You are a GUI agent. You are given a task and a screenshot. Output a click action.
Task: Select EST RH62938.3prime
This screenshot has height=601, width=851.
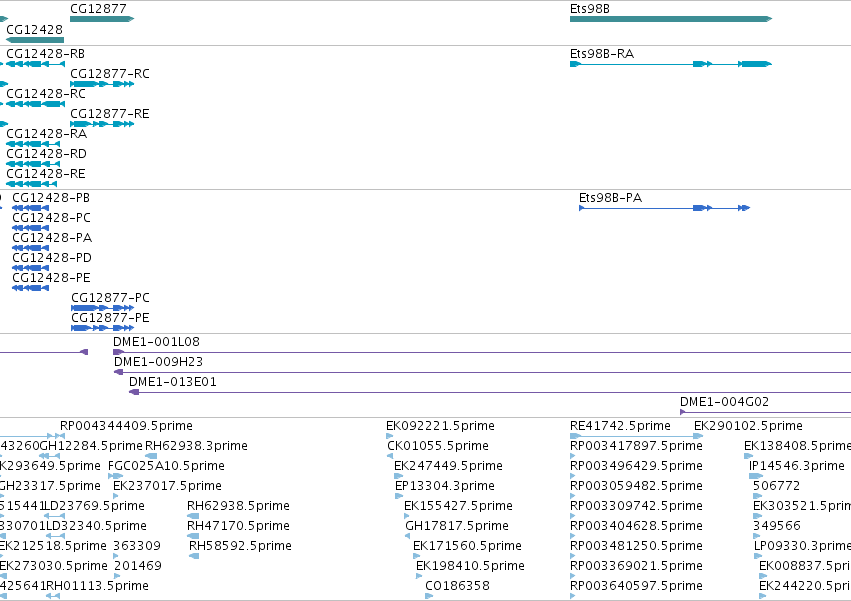pos(196,446)
